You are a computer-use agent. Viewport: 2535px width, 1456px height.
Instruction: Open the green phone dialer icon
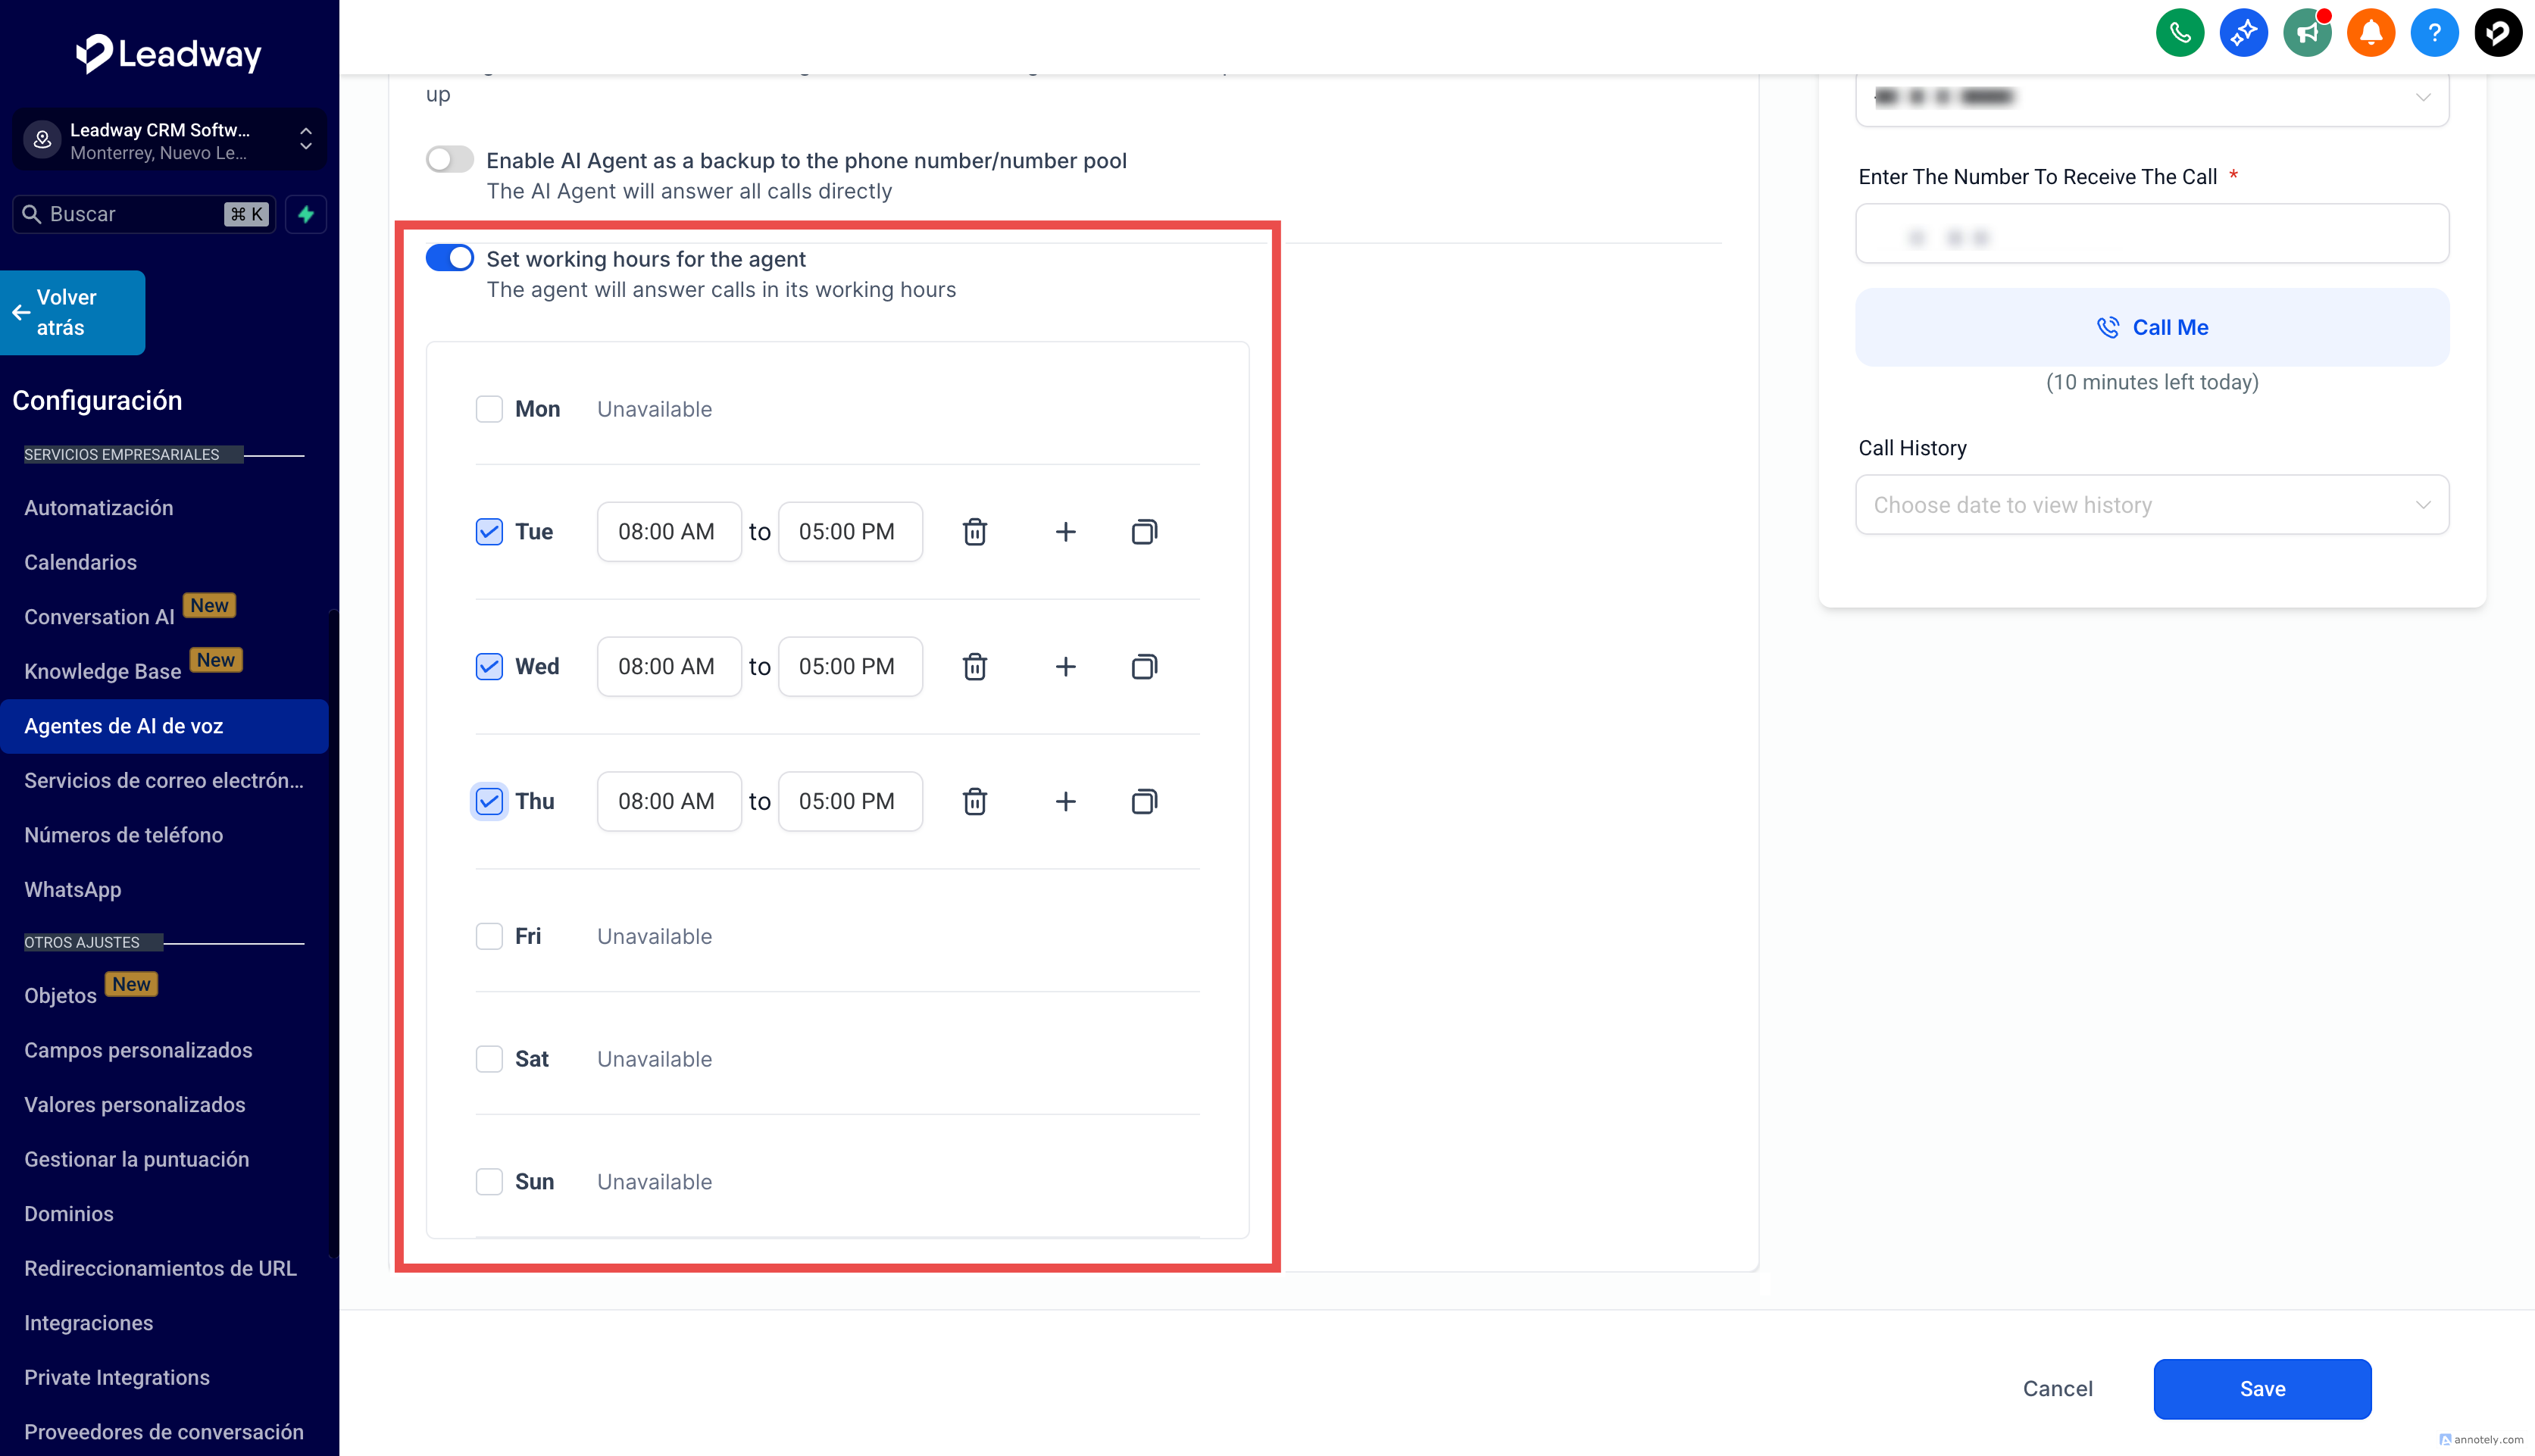click(x=2179, y=34)
